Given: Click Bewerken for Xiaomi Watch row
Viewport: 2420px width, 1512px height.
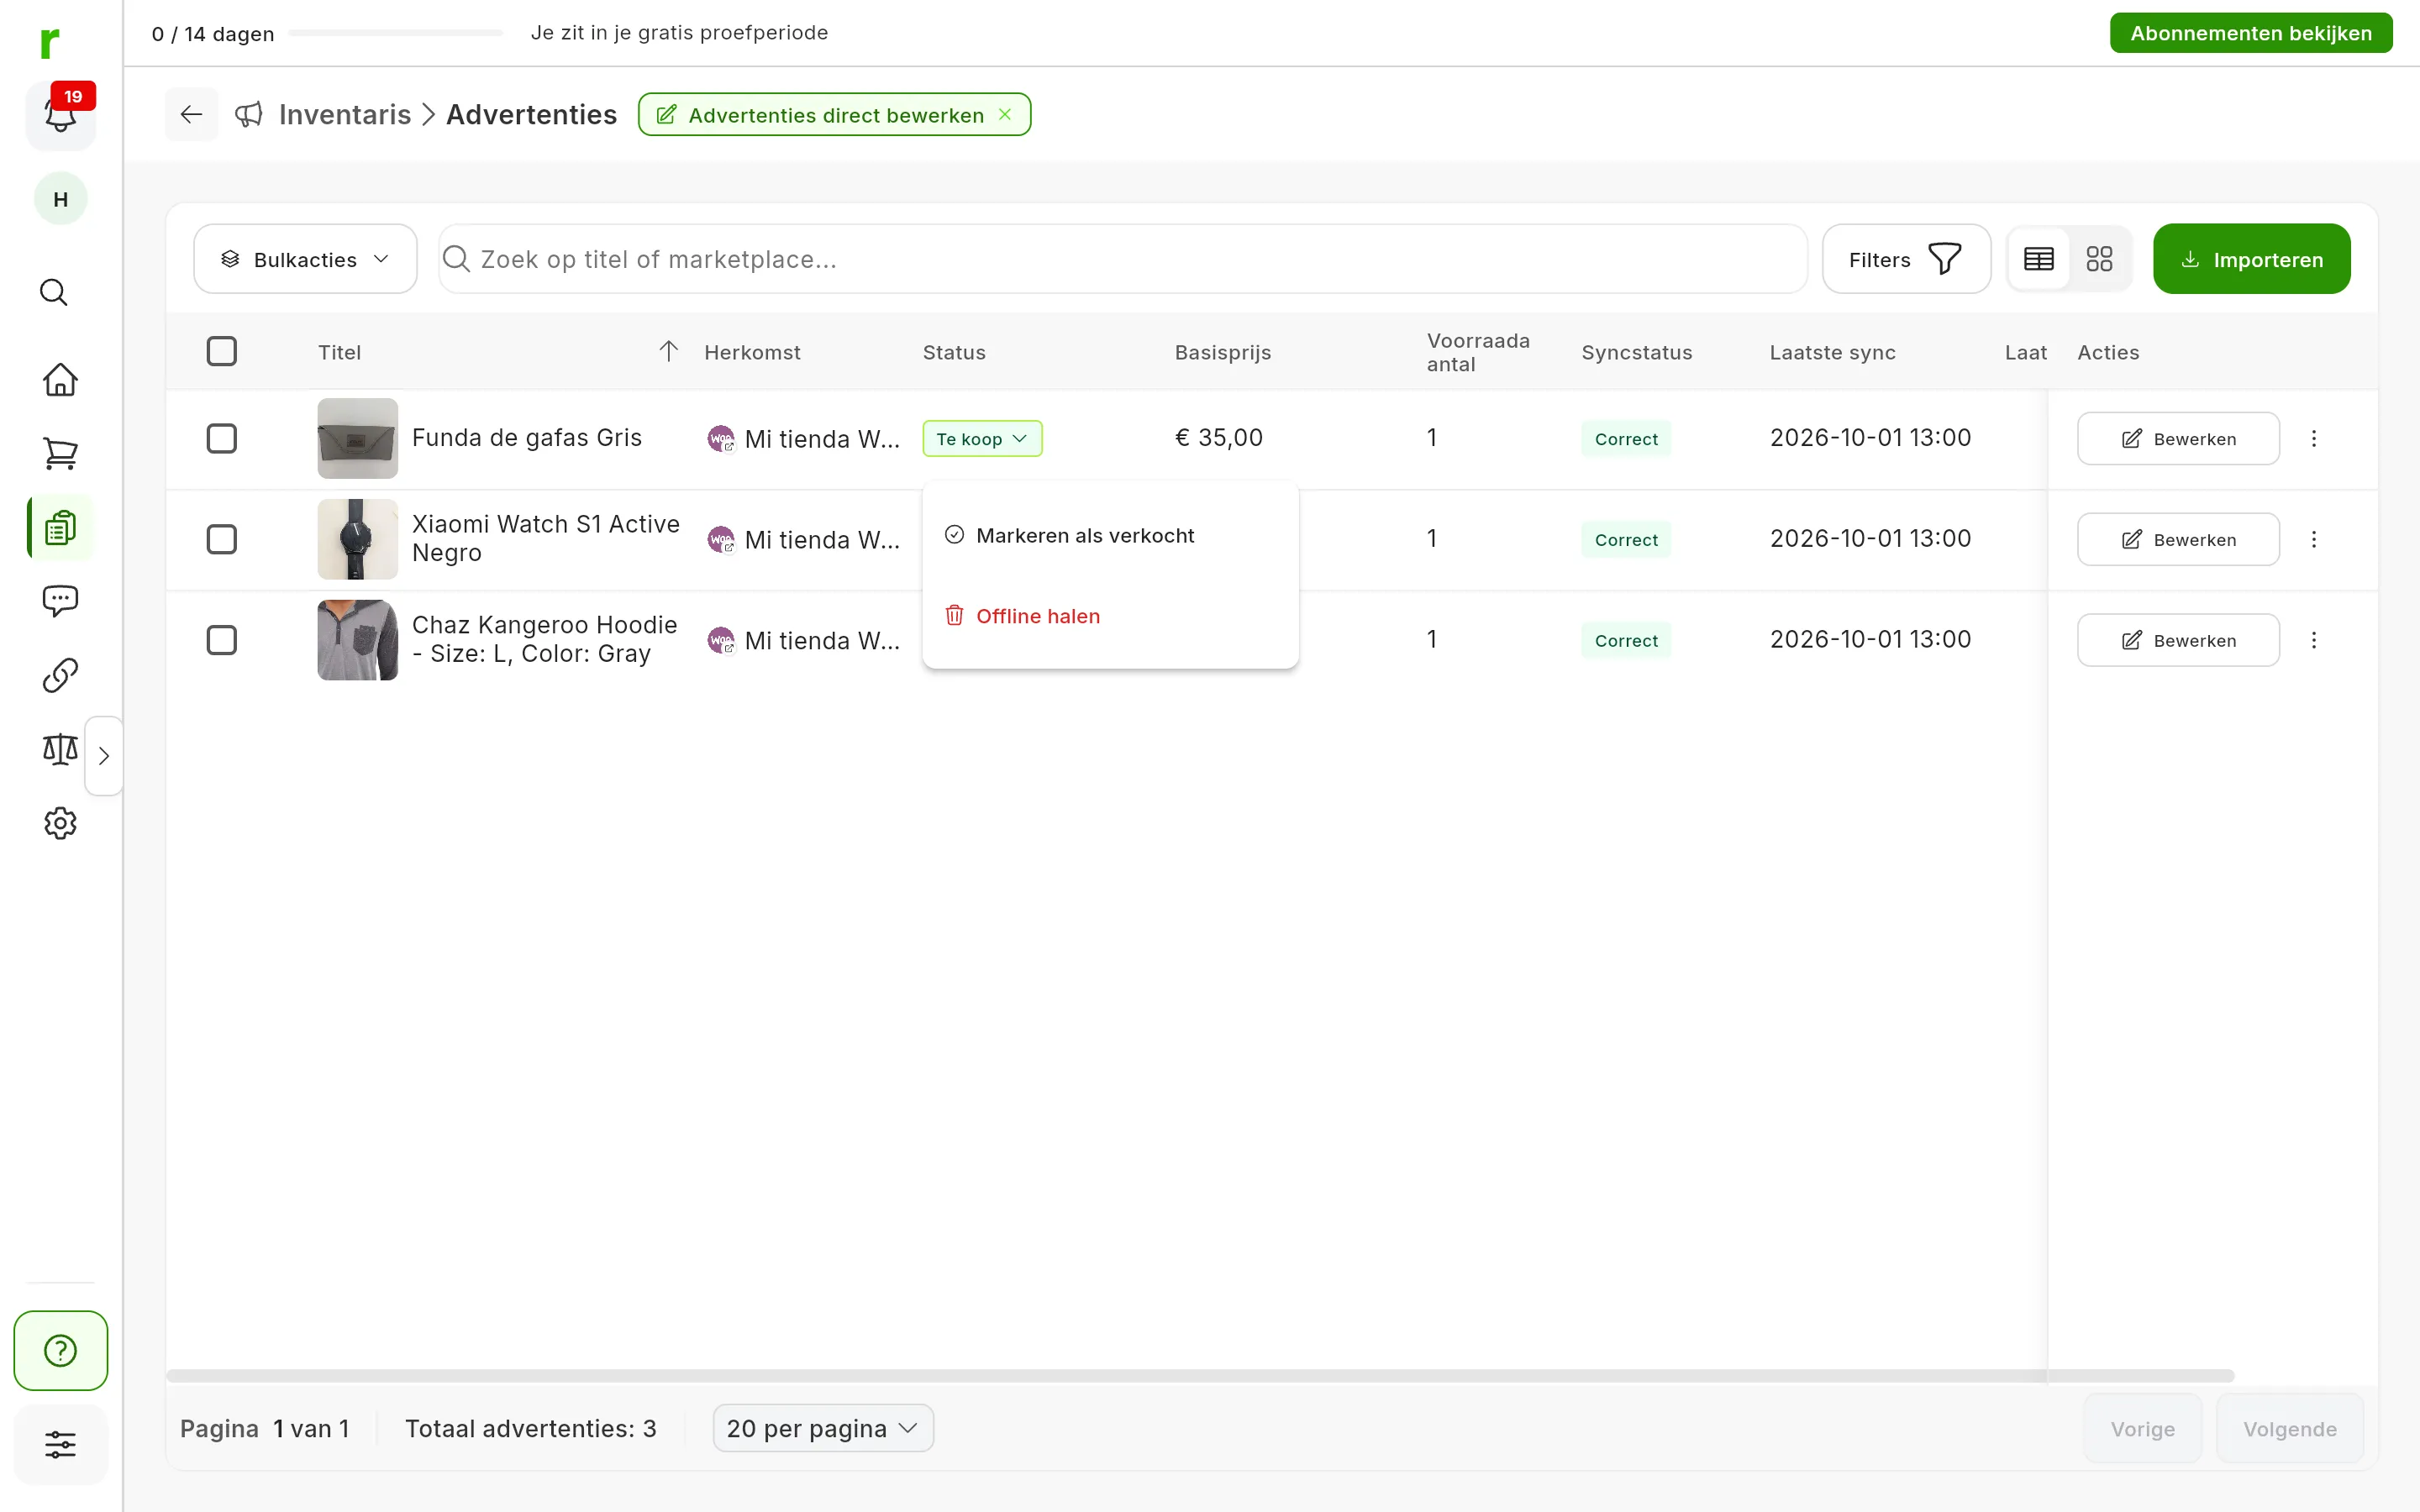Looking at the screenshot, I should 2178,540.
